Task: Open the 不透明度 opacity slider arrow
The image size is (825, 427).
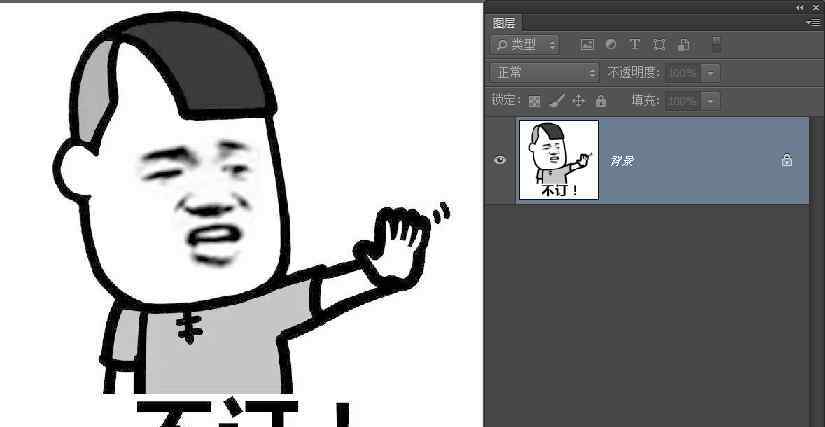Action: point(711,73)
